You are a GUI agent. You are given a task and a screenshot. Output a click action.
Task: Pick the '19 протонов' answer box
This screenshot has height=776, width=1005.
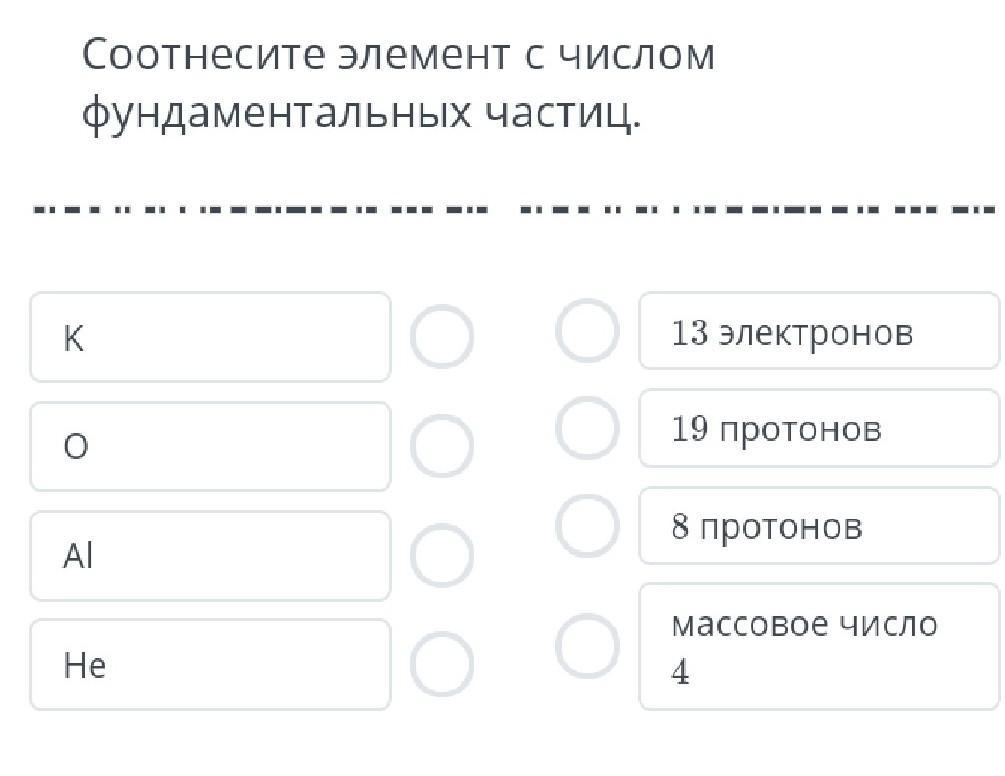click(x=818, y=428)
